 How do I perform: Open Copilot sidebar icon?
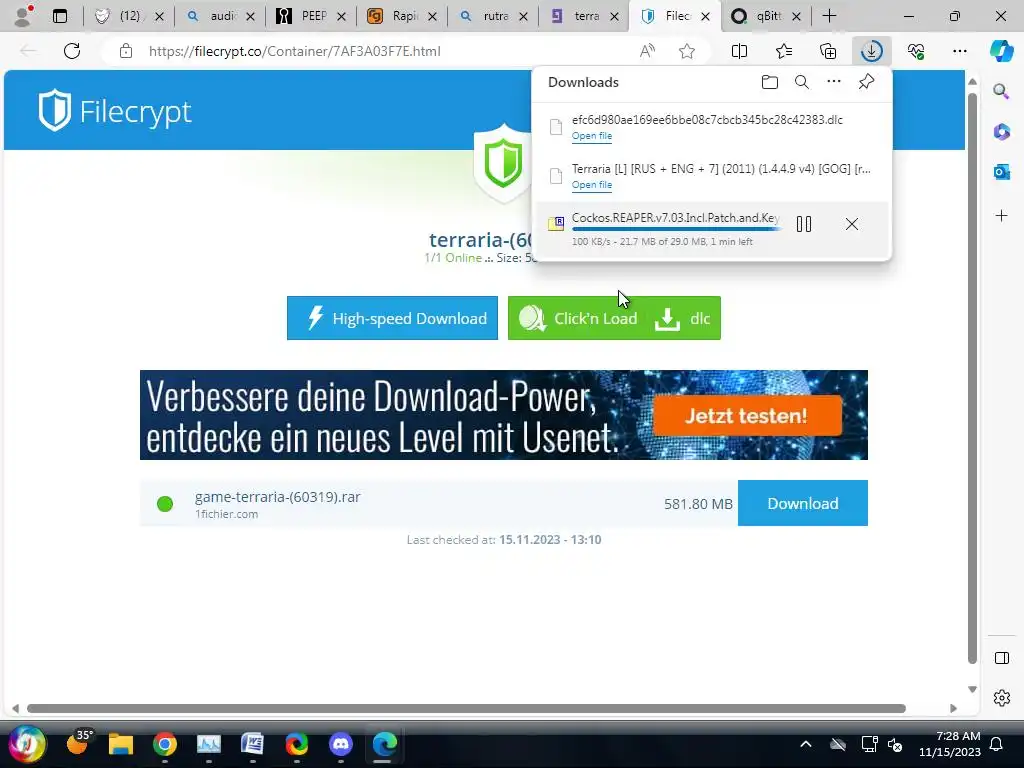1001,51
